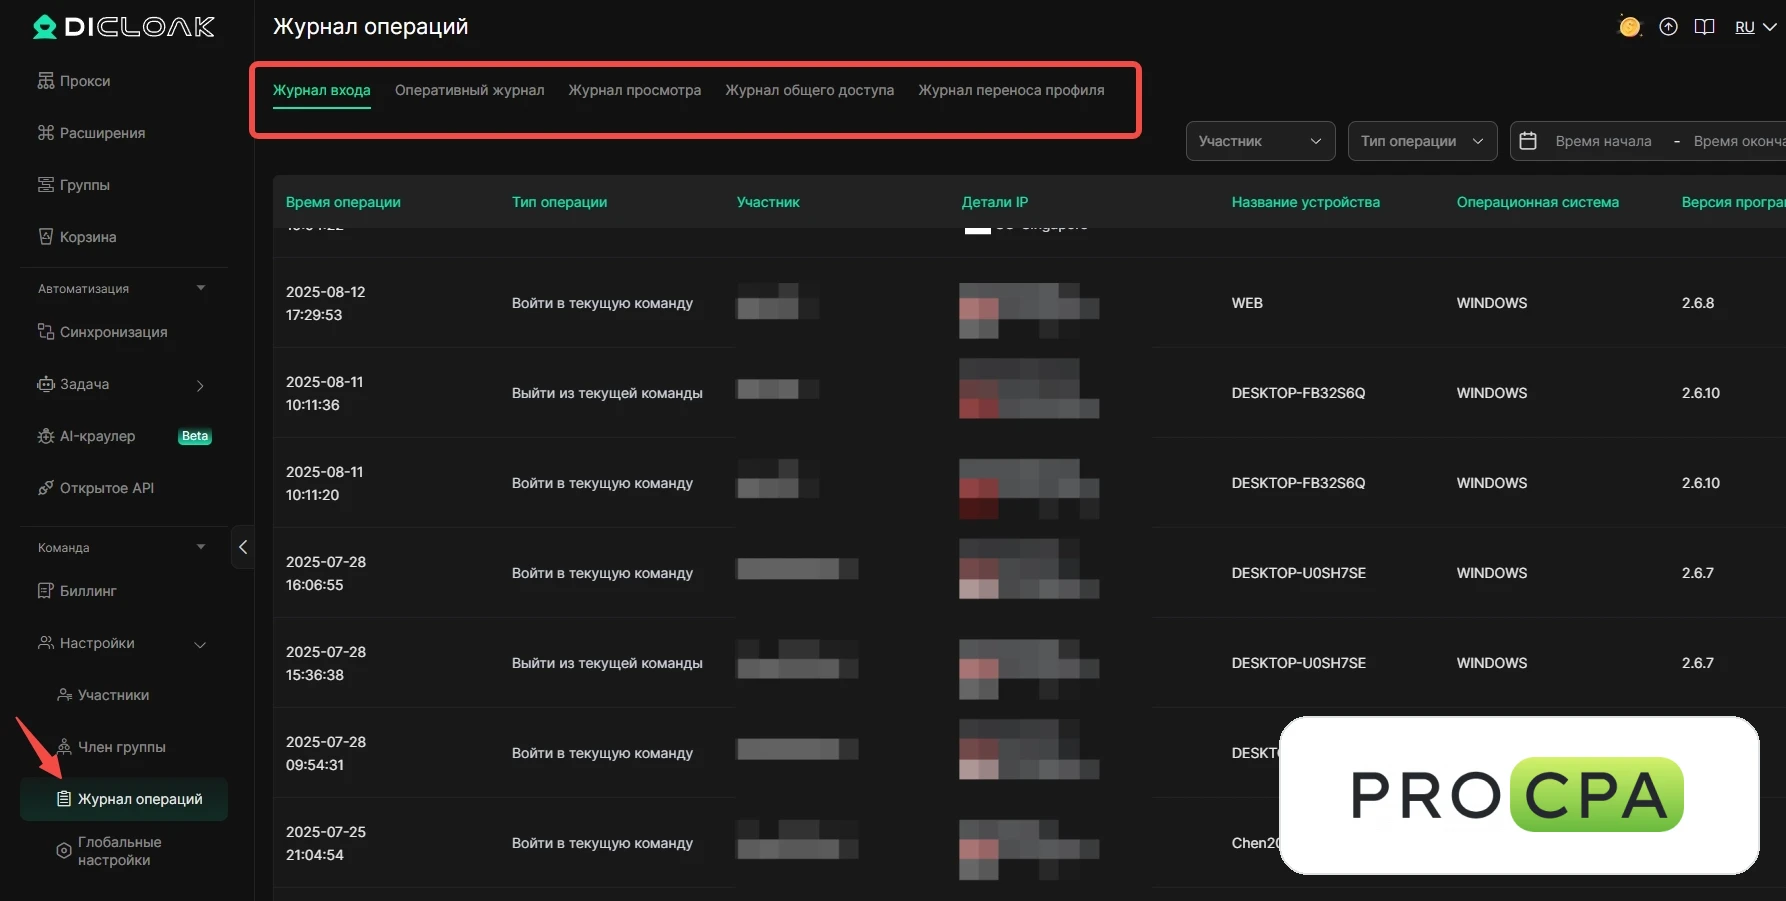
Task: Open the RU language dropdown
Action: point(1755,27)
